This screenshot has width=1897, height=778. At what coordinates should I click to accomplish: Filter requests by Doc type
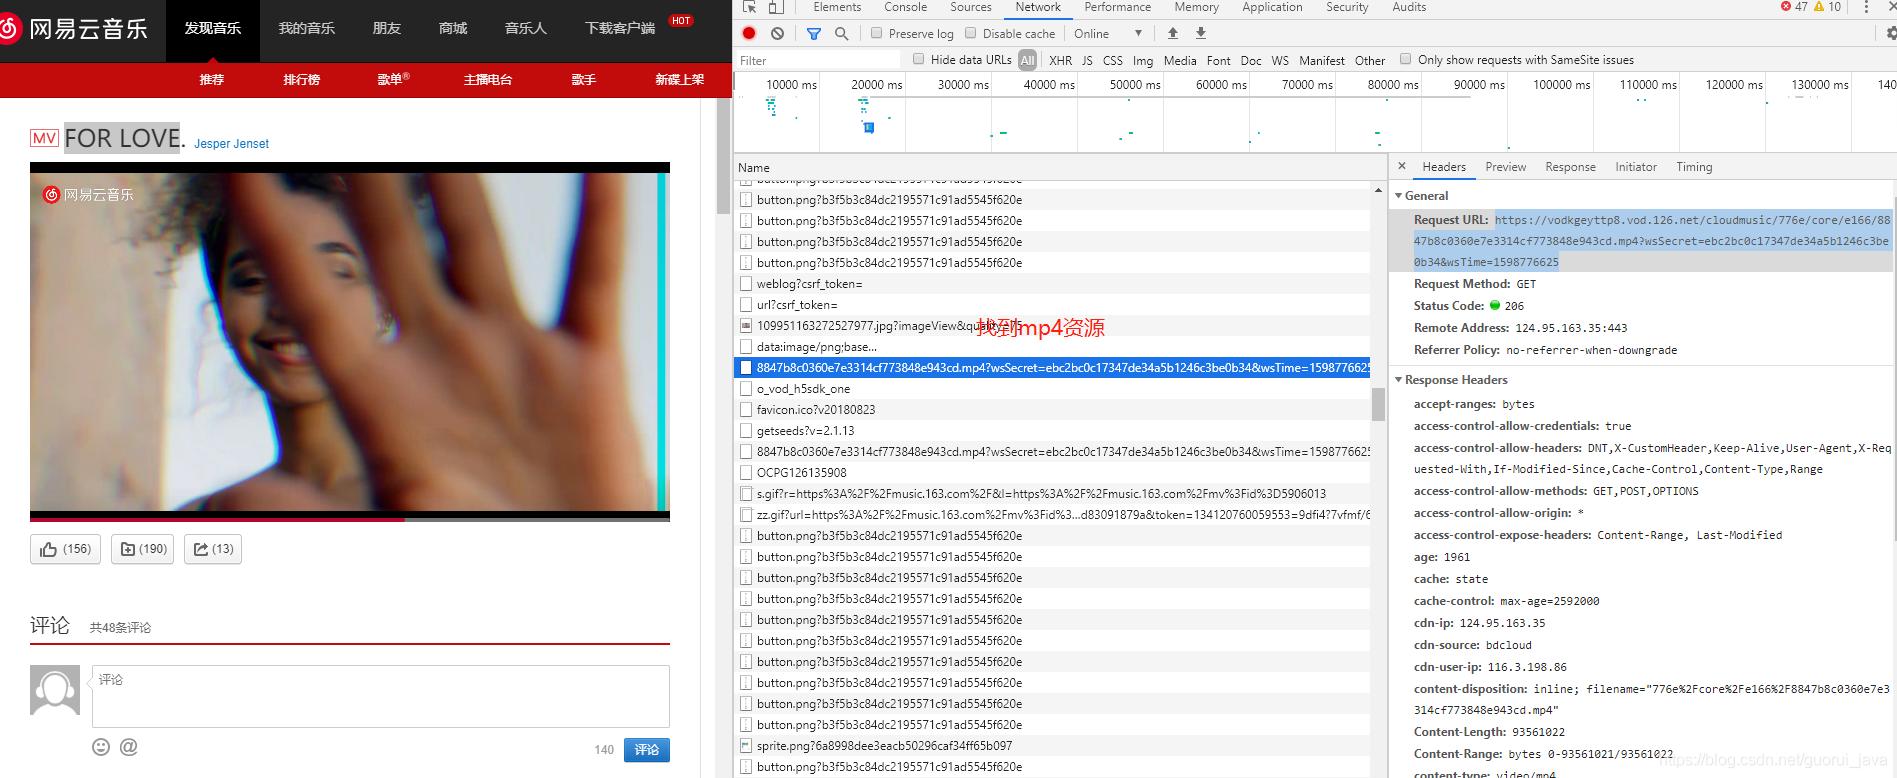pos(1251,60)
